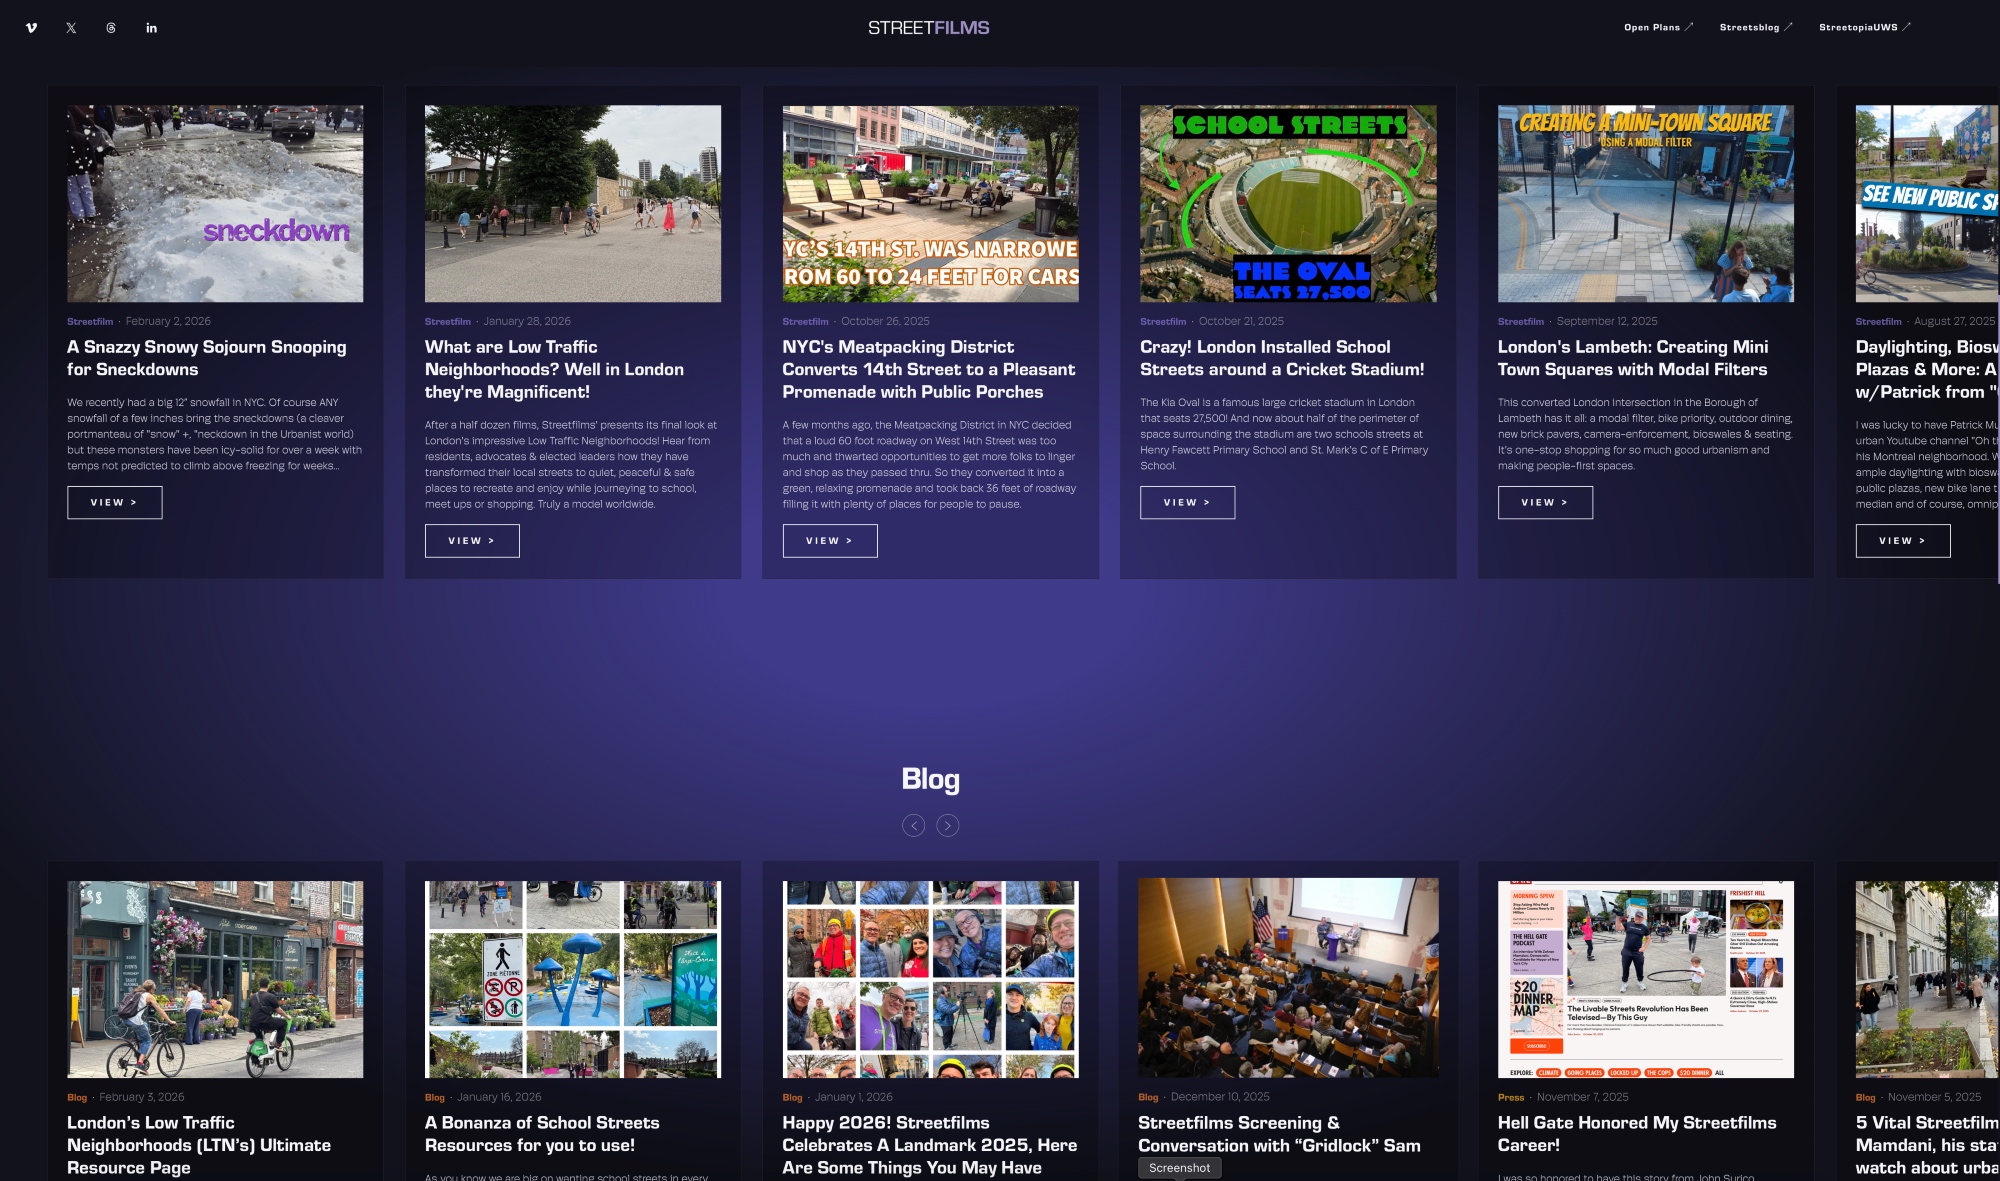Click View under Lambeth Mini Town Squares

pos(1545,502)
